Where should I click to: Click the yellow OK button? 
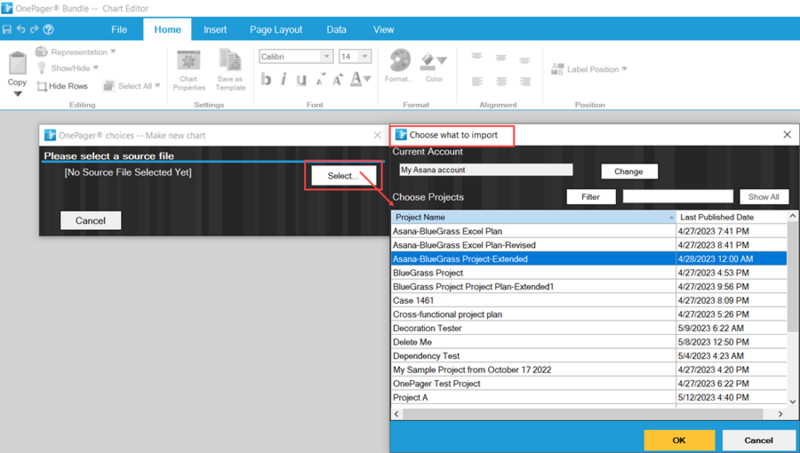point(679,440)
